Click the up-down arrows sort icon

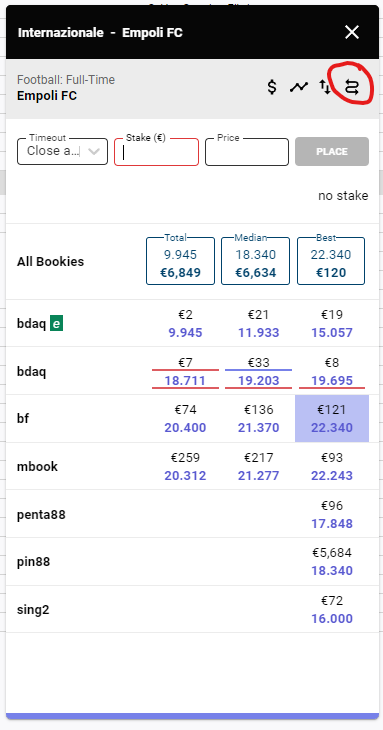point(325,87)
